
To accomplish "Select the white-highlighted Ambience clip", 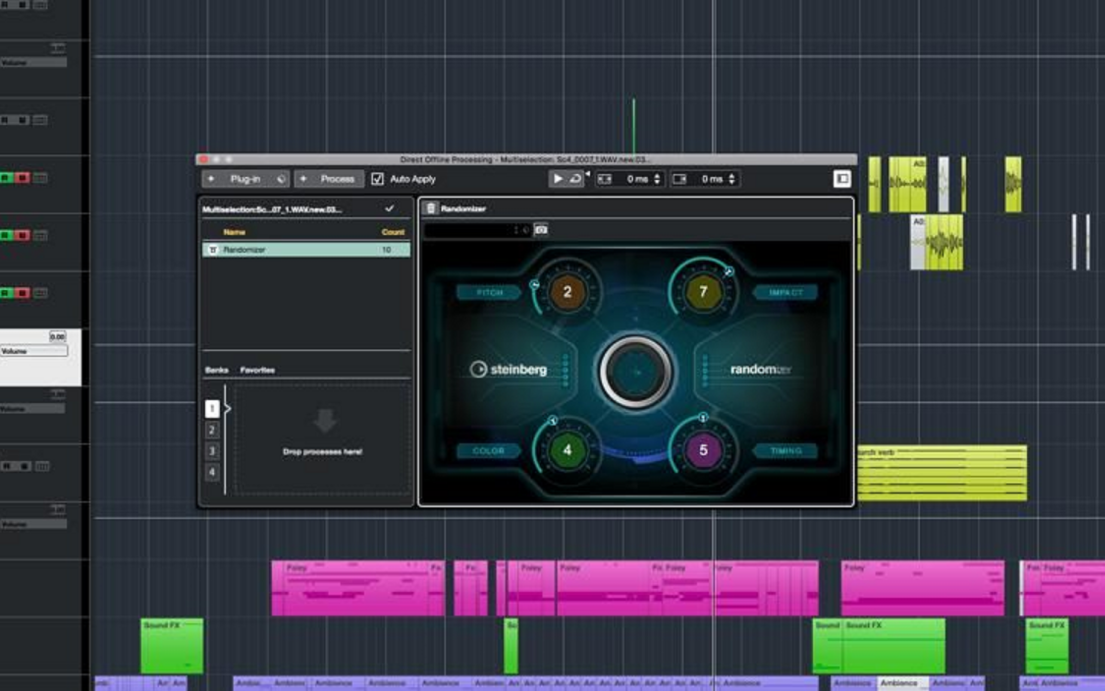I will [x=902, y=683].
